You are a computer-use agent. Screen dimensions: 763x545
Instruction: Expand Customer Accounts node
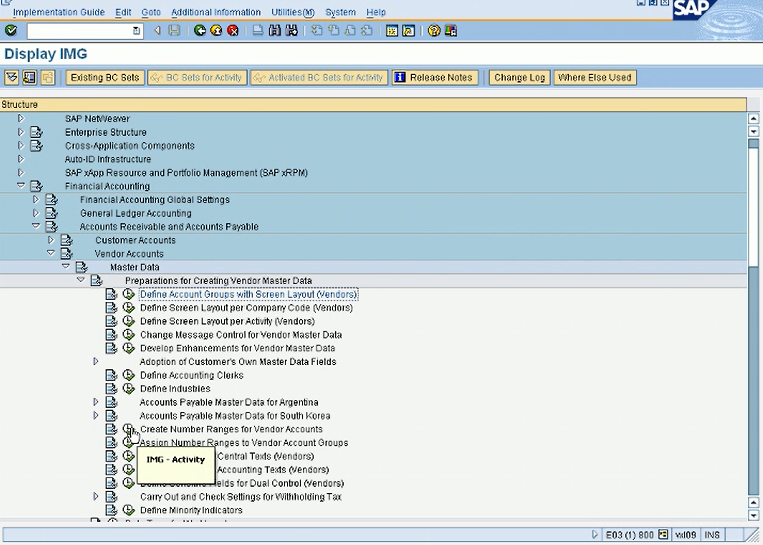coord(51,240)
